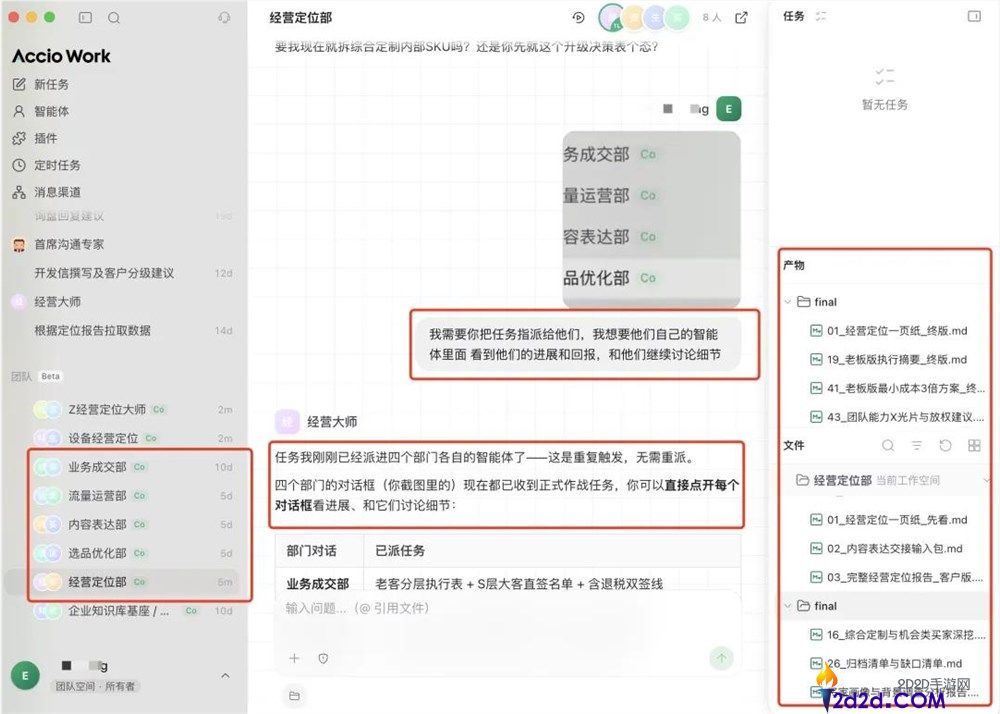The width and height of the screenshot is (1000, 714).
Task: Open file 01_经营定位一页纸_终版.md
Action: (888, 331)
